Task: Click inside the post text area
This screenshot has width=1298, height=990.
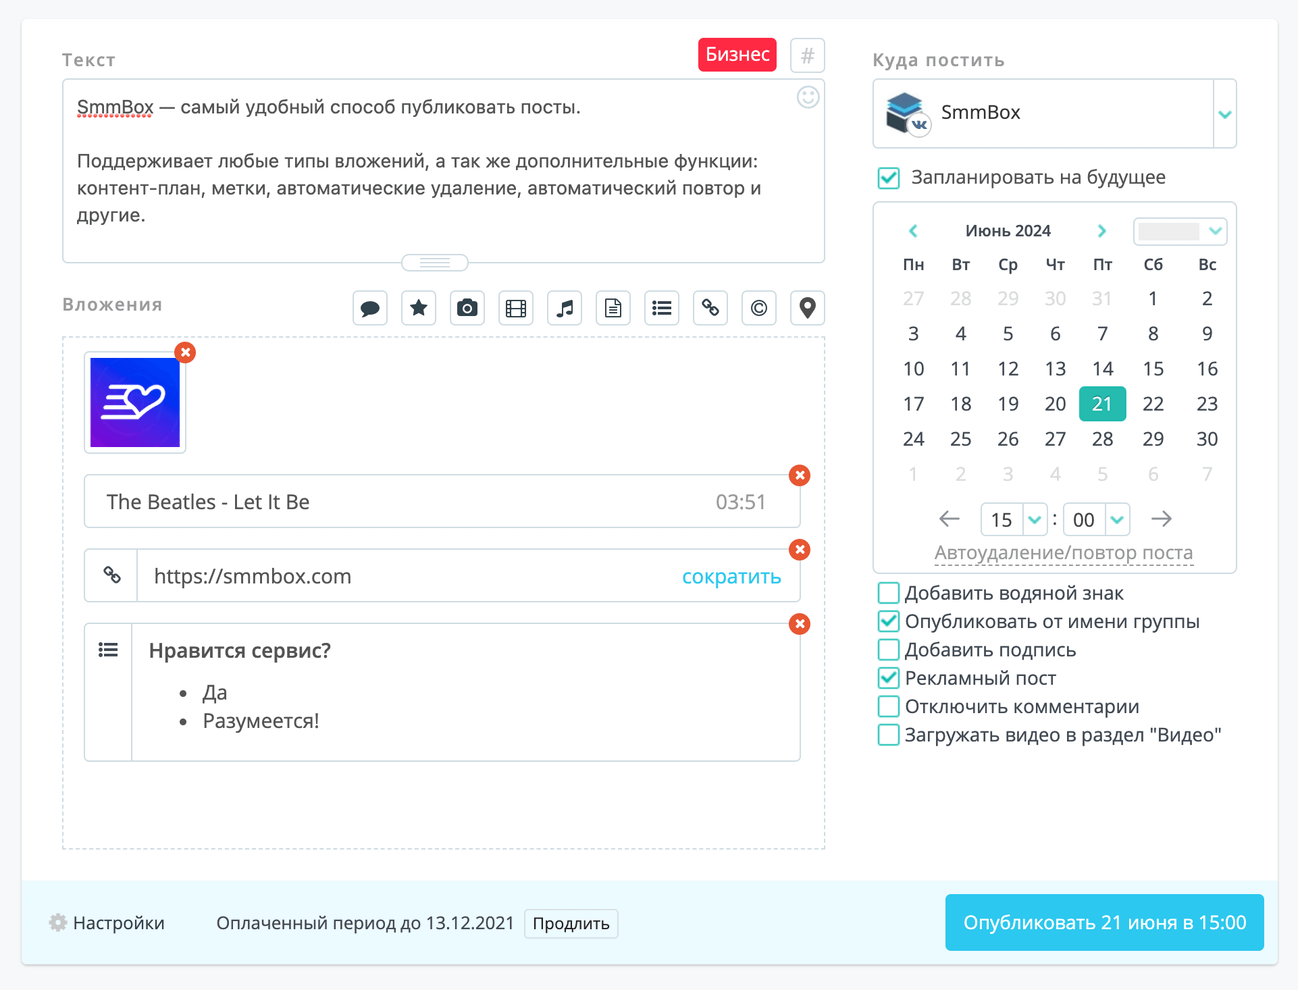Action: point(443,171)
